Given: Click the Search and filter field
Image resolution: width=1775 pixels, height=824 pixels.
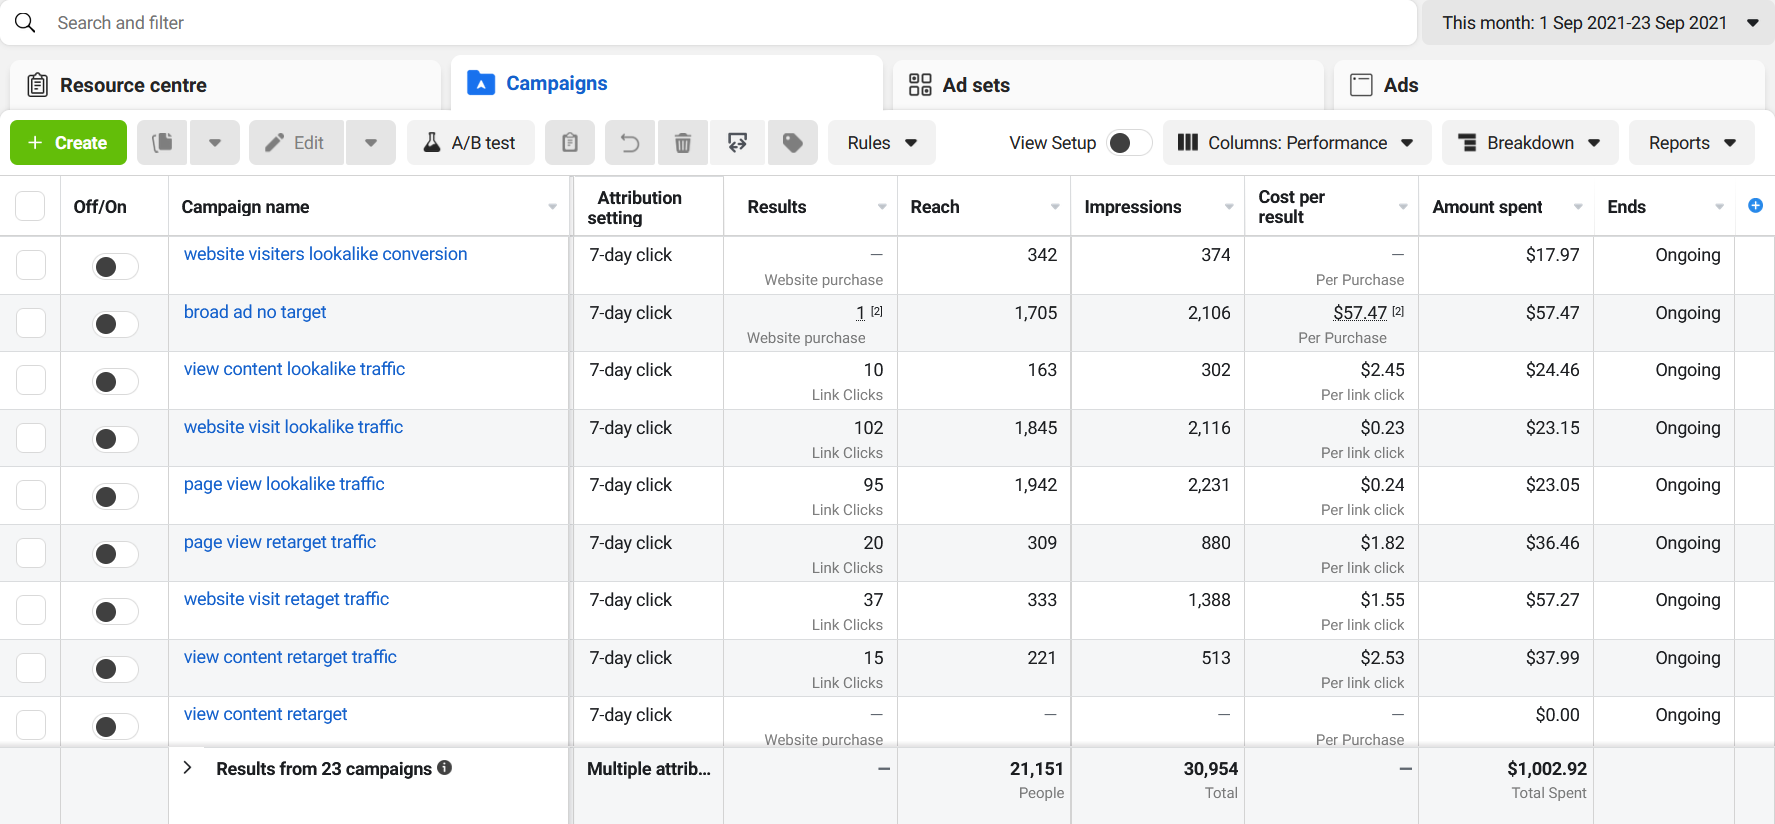Looking at the screenshot, I should pyautogui.click(x=700, y=23).
